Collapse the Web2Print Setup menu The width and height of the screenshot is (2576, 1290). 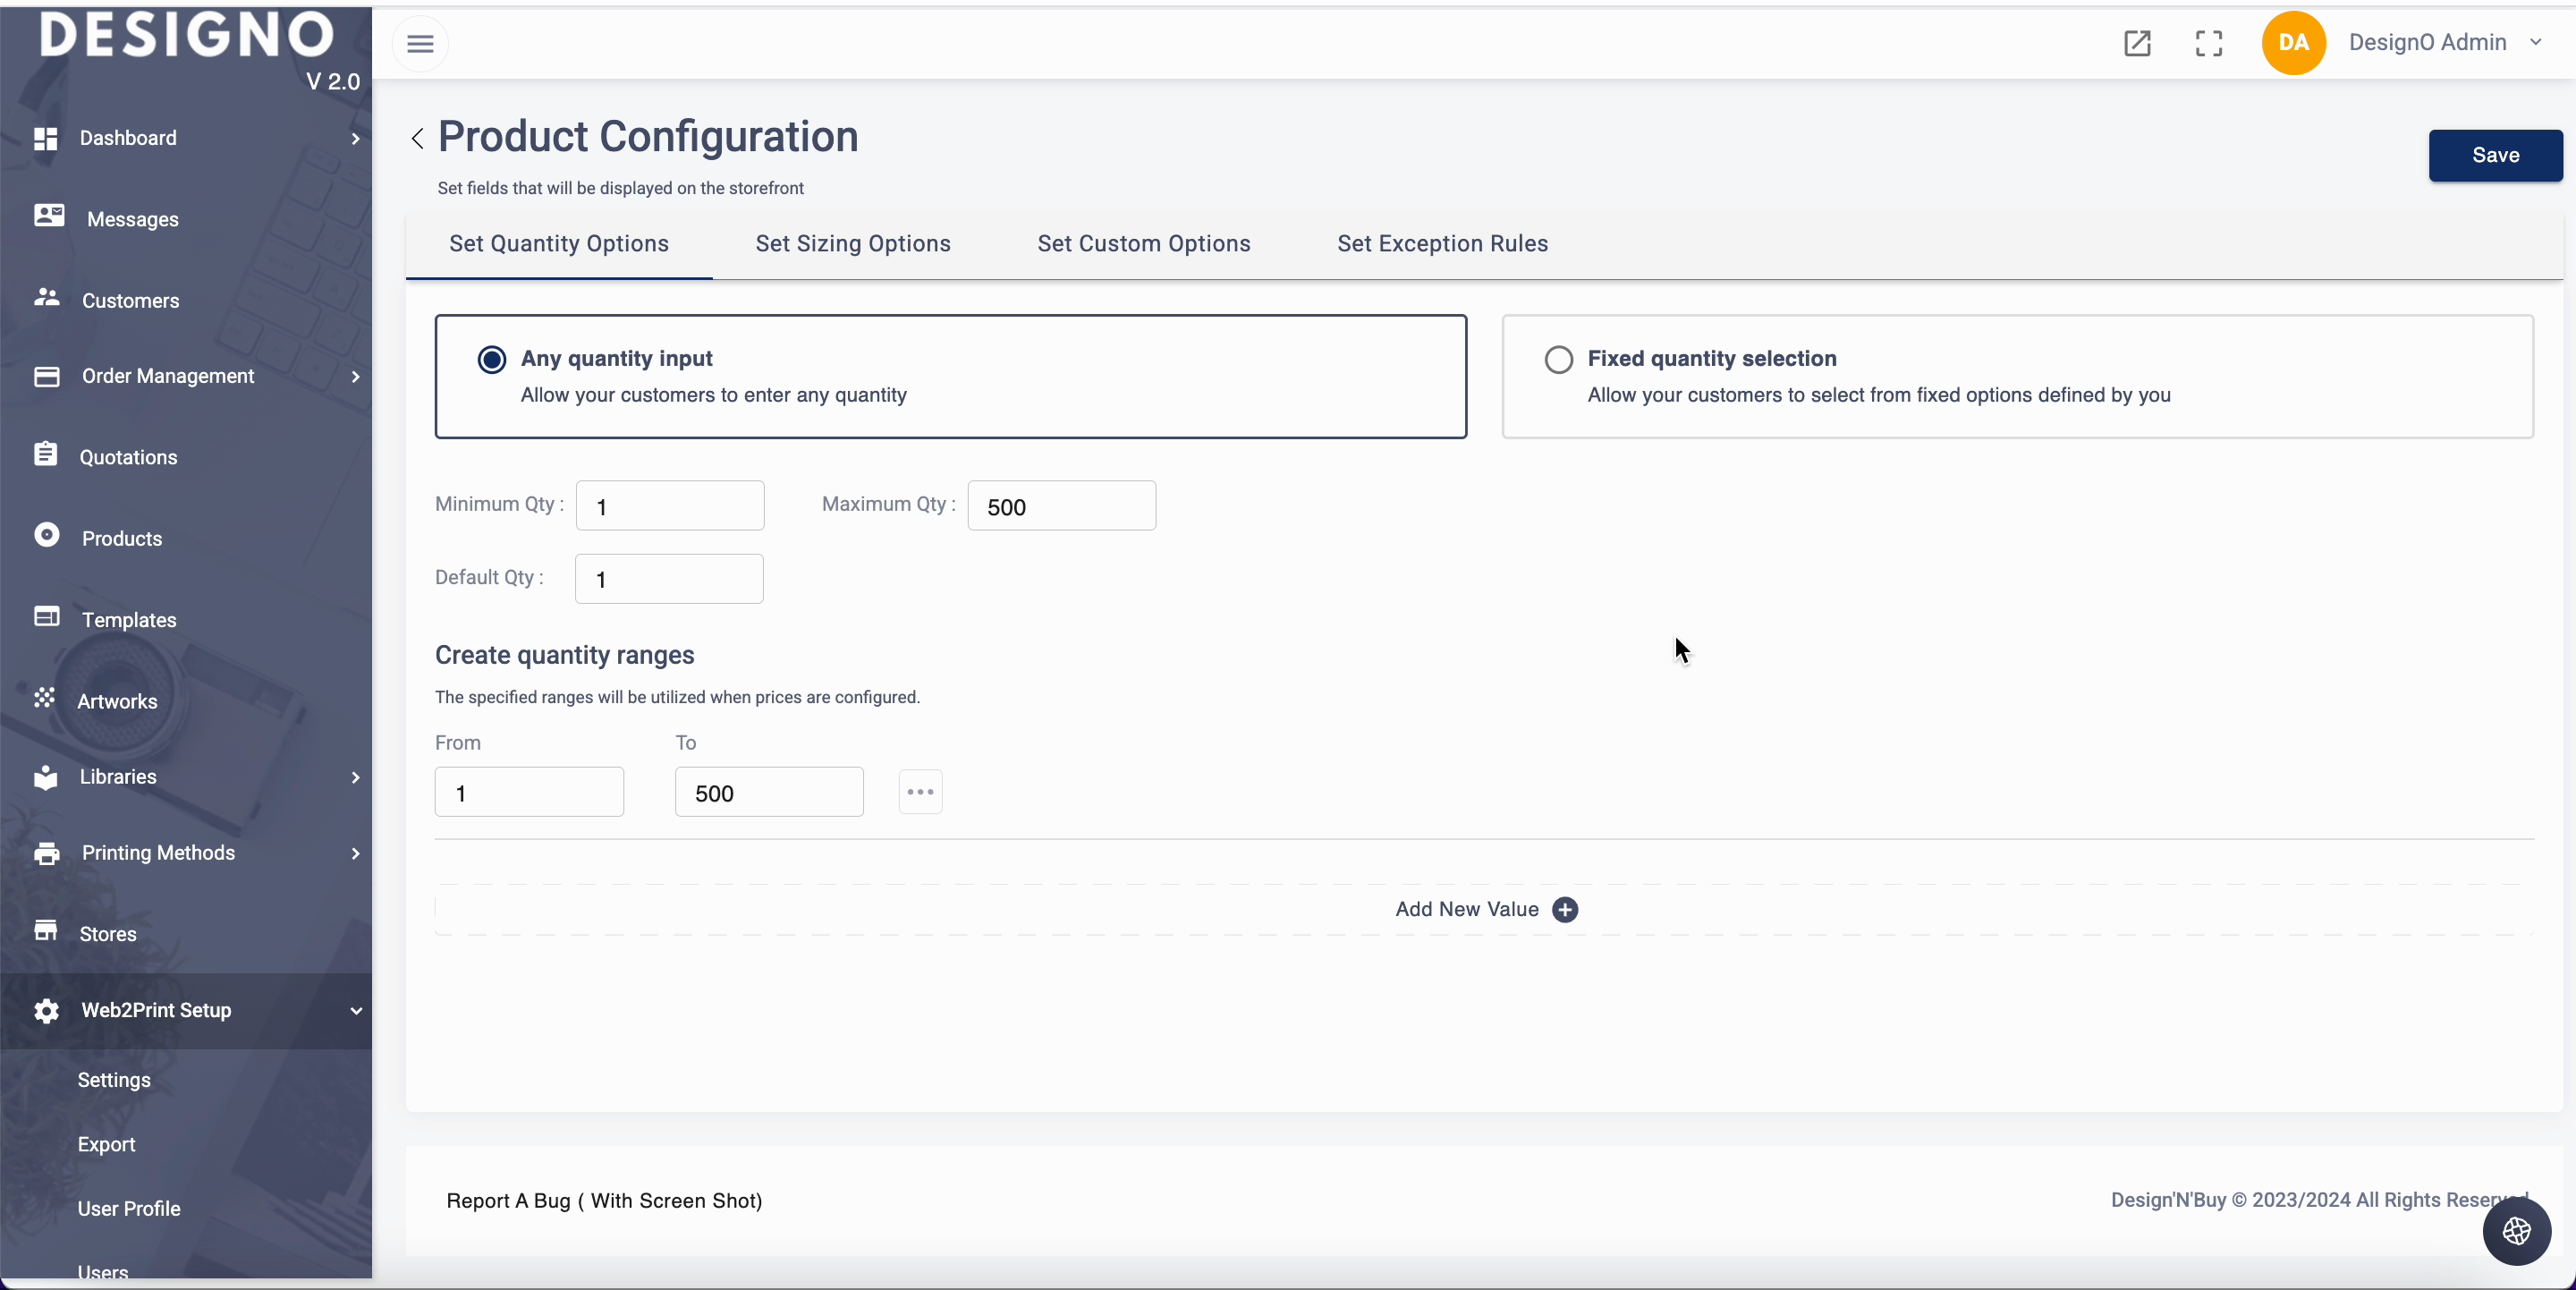(x=355, y=1011)
